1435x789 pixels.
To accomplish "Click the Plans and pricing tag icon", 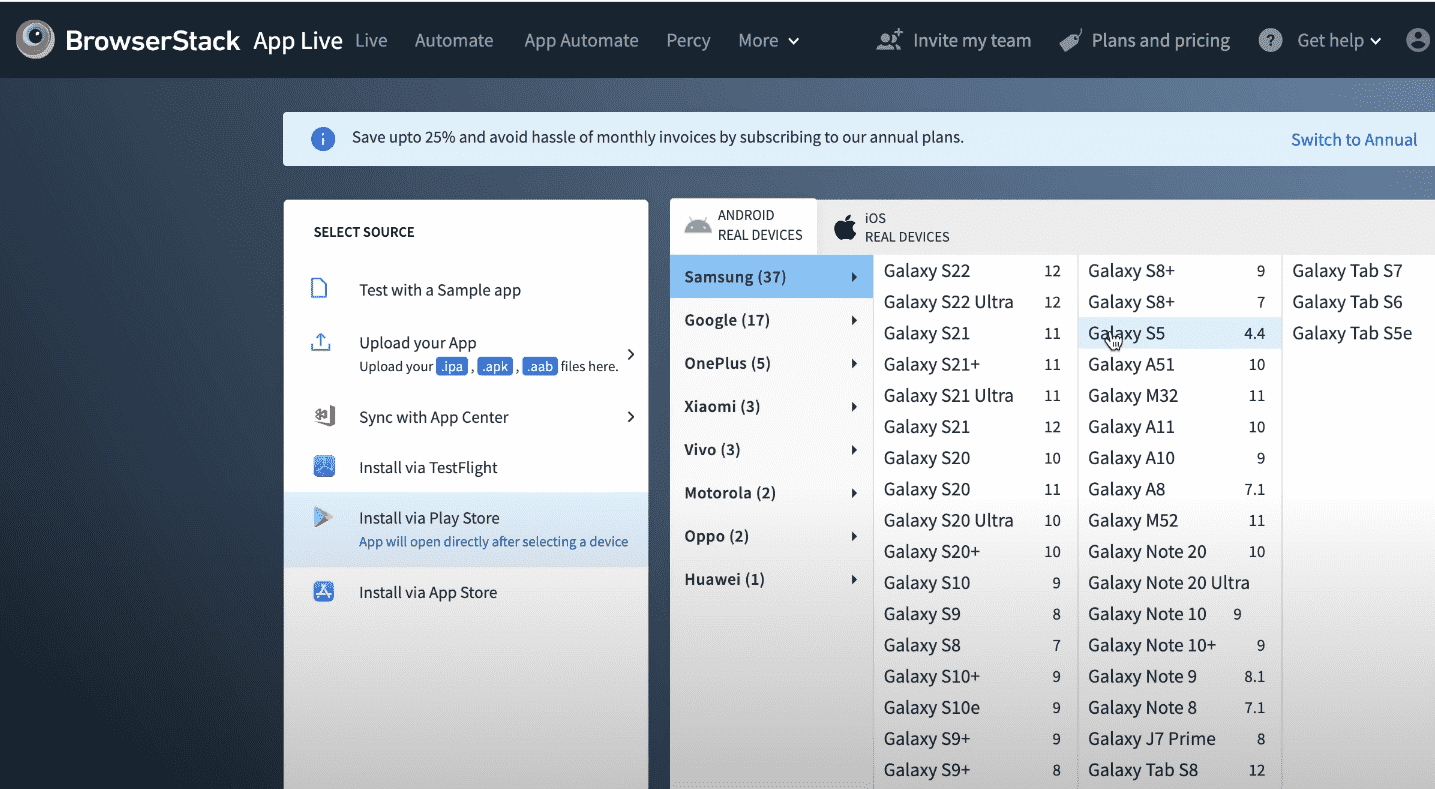I will coord(1070,41).
